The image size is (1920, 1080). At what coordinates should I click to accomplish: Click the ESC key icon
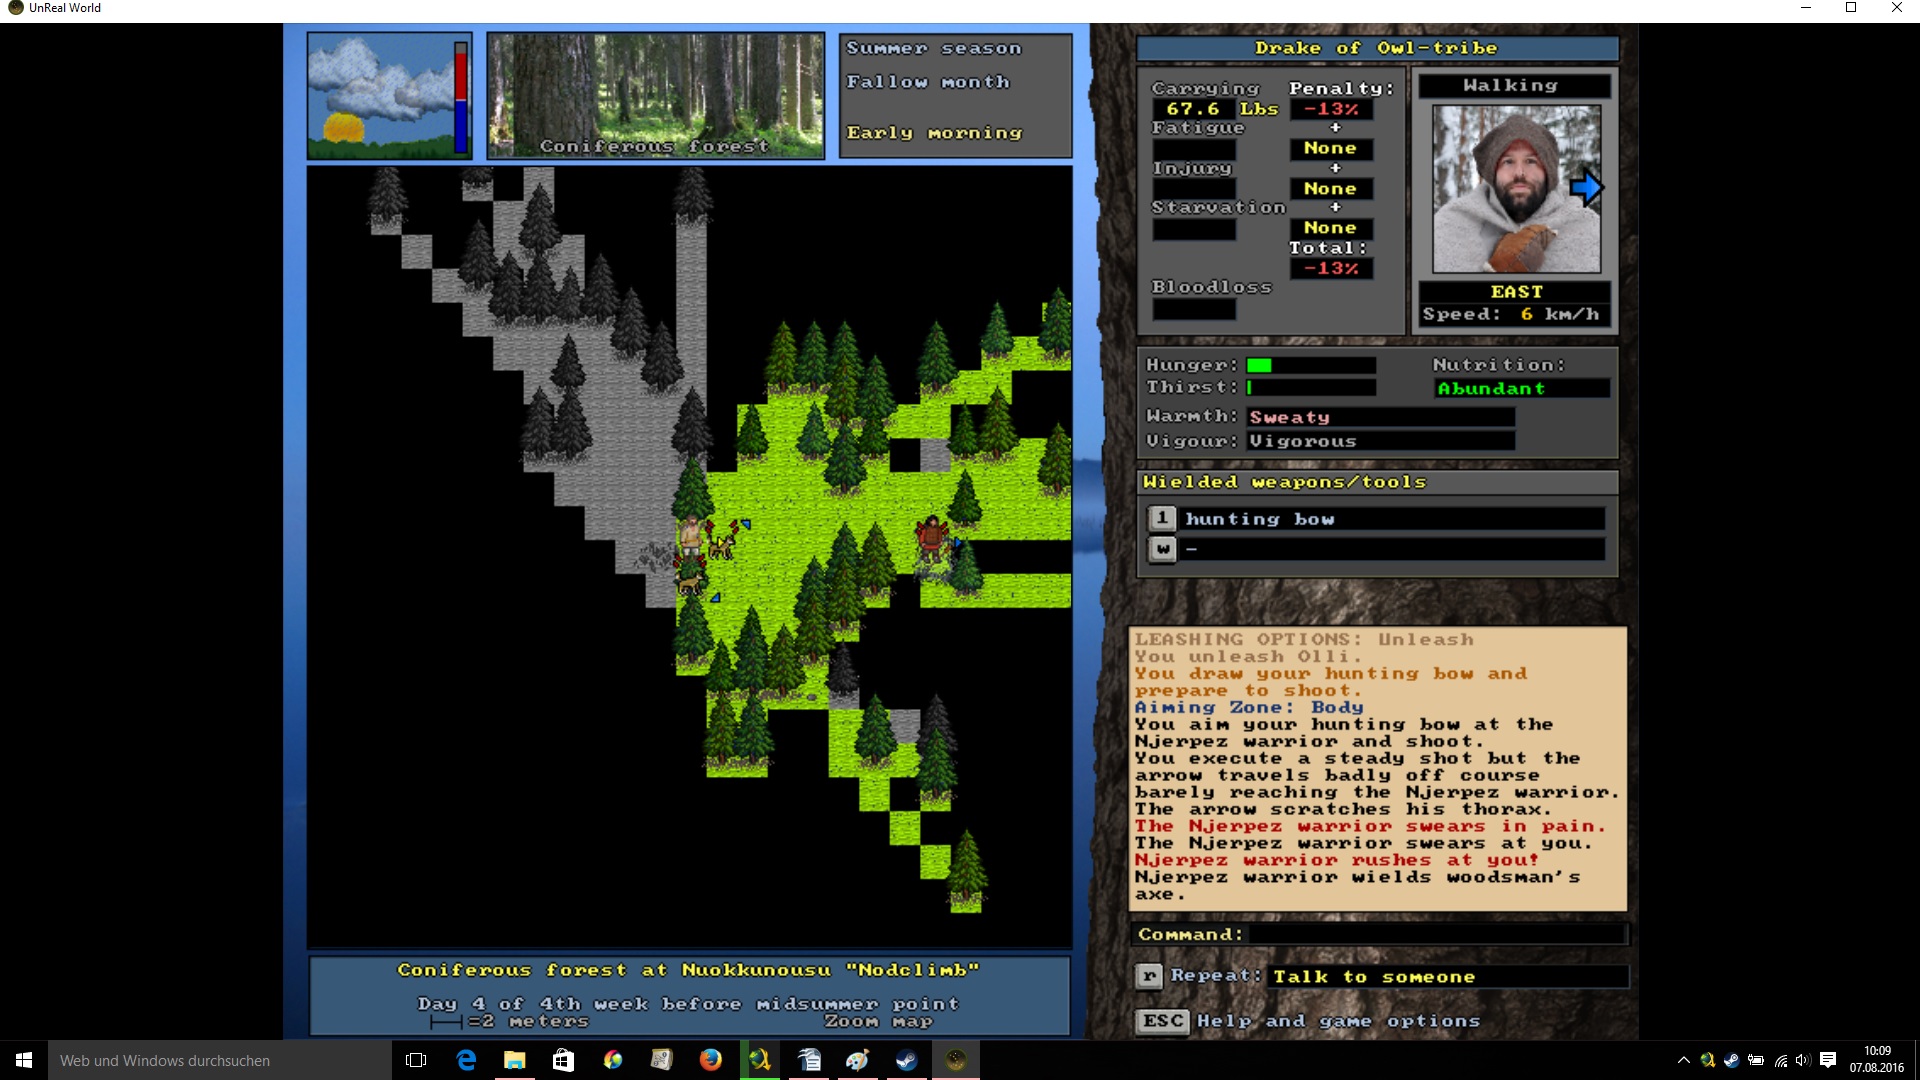click(x=1162, y=1021)
